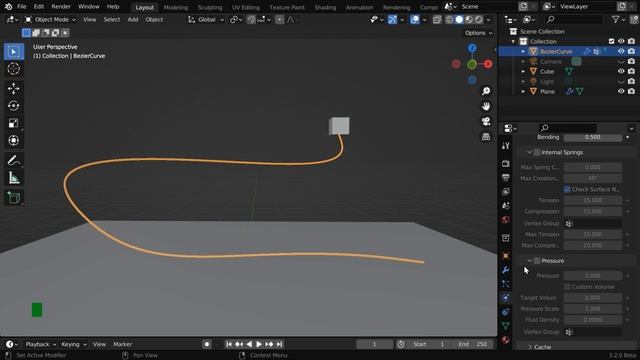This screenshot has width=640, height=360.
Task: Open the World properties tab
Action: (506, 220)
